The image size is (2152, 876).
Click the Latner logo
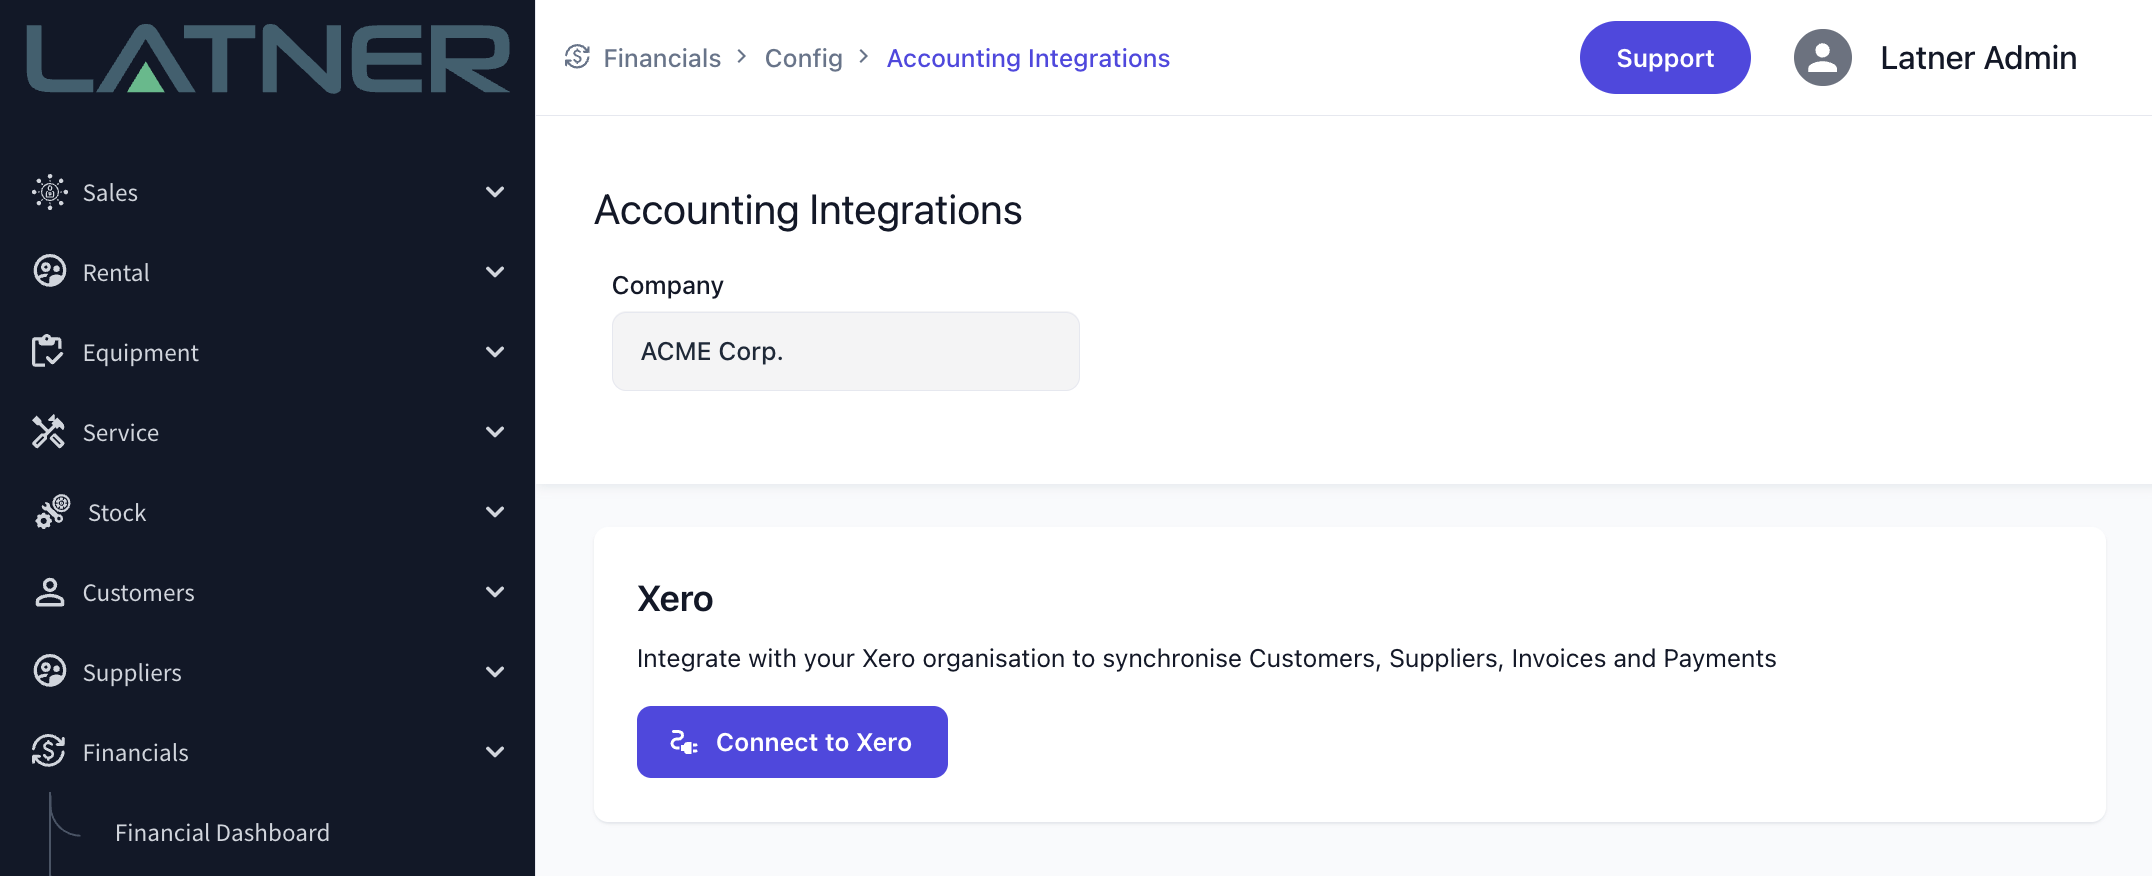268,58
